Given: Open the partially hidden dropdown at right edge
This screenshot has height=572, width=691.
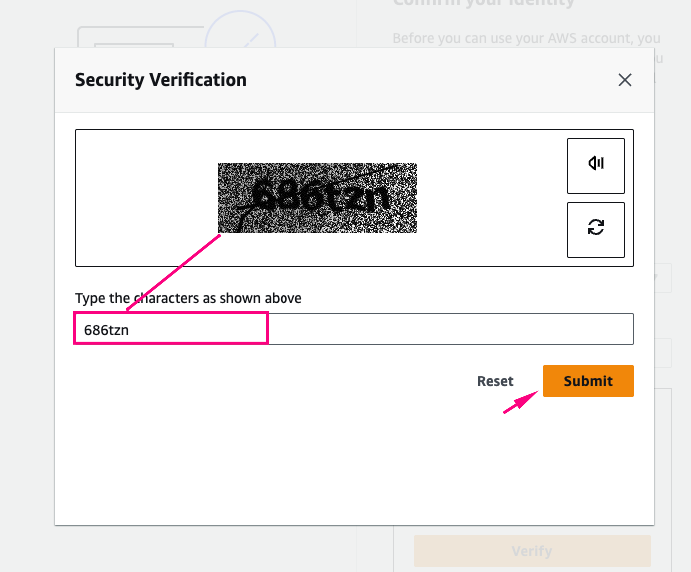Looking at the screenshot, I should click(662, 278).
